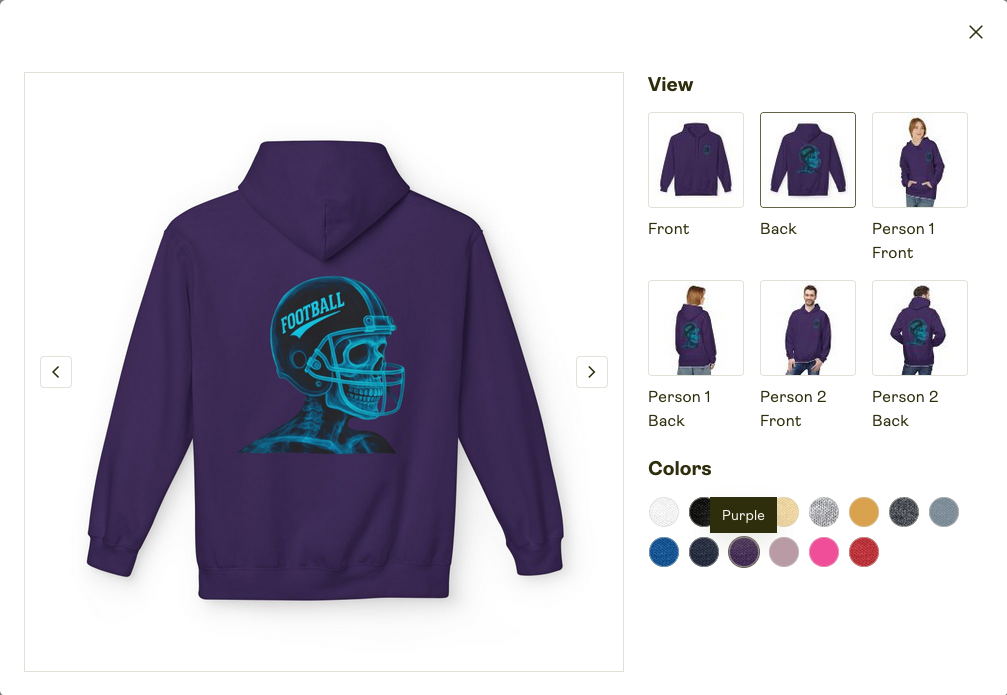
Task: Switch hoodie to navy swatch
Action: tap(704, 552)
